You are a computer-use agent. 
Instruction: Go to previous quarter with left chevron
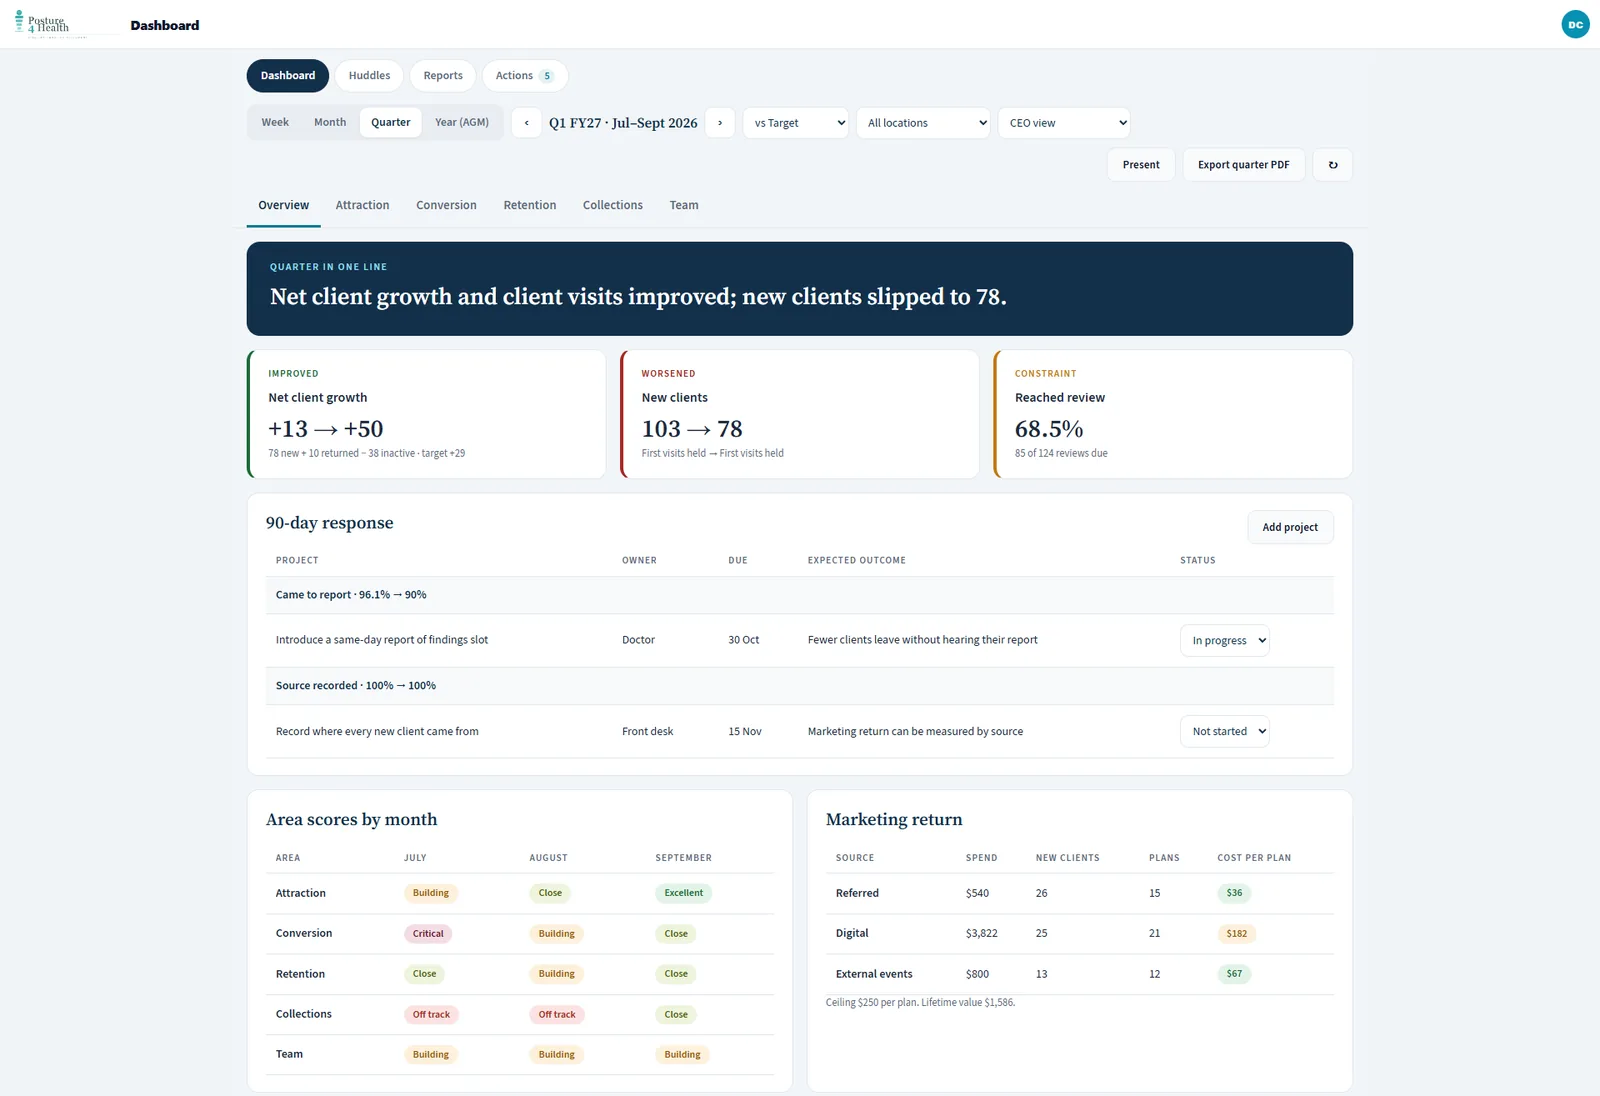pos(527,123)
